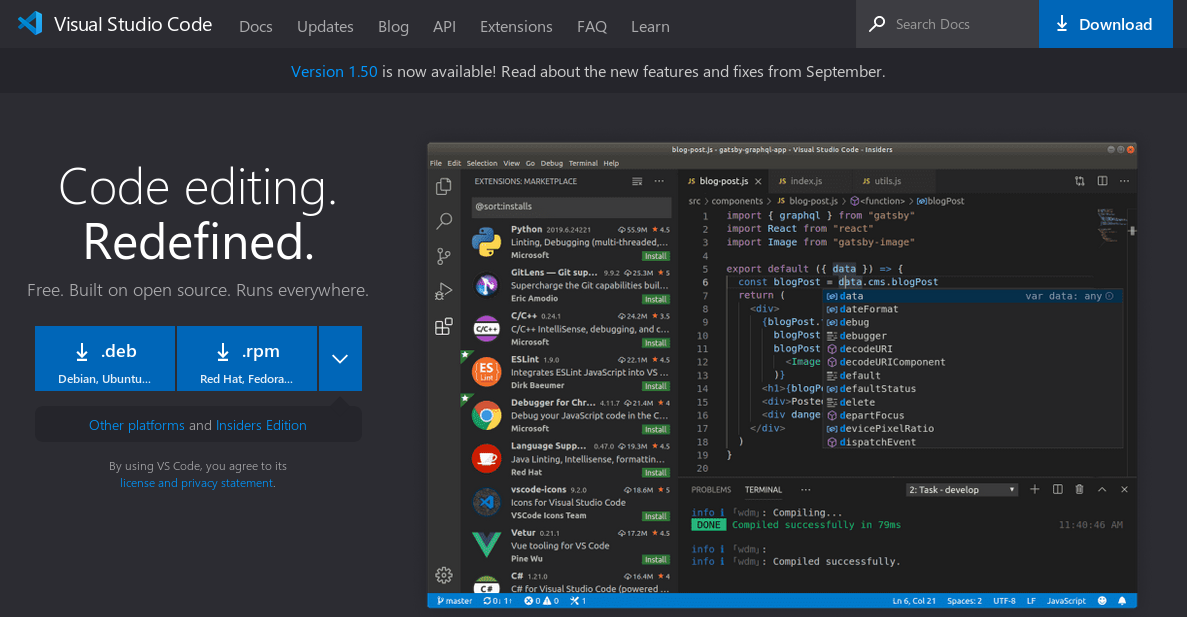The image size is (1187, 617).
Task: Open the Source Control activity bar icon
Action: pyautogui.click(x=444, y=257)
